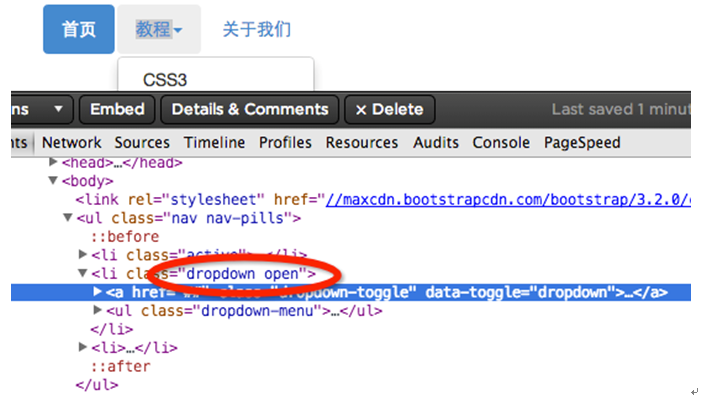The width and height of the screenshot is (712, 404).
Task: Open Details & Comments
Action: [250, 109]
